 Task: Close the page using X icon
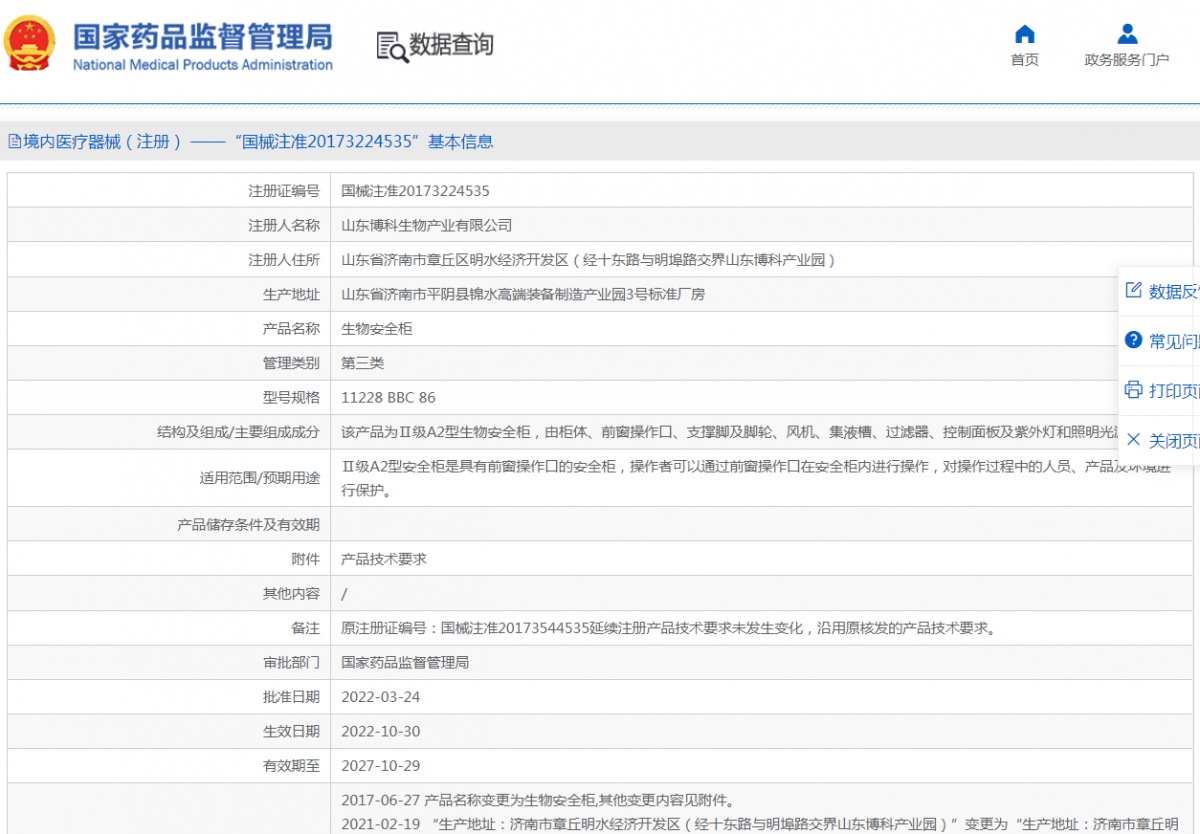tap(1133, 440)
